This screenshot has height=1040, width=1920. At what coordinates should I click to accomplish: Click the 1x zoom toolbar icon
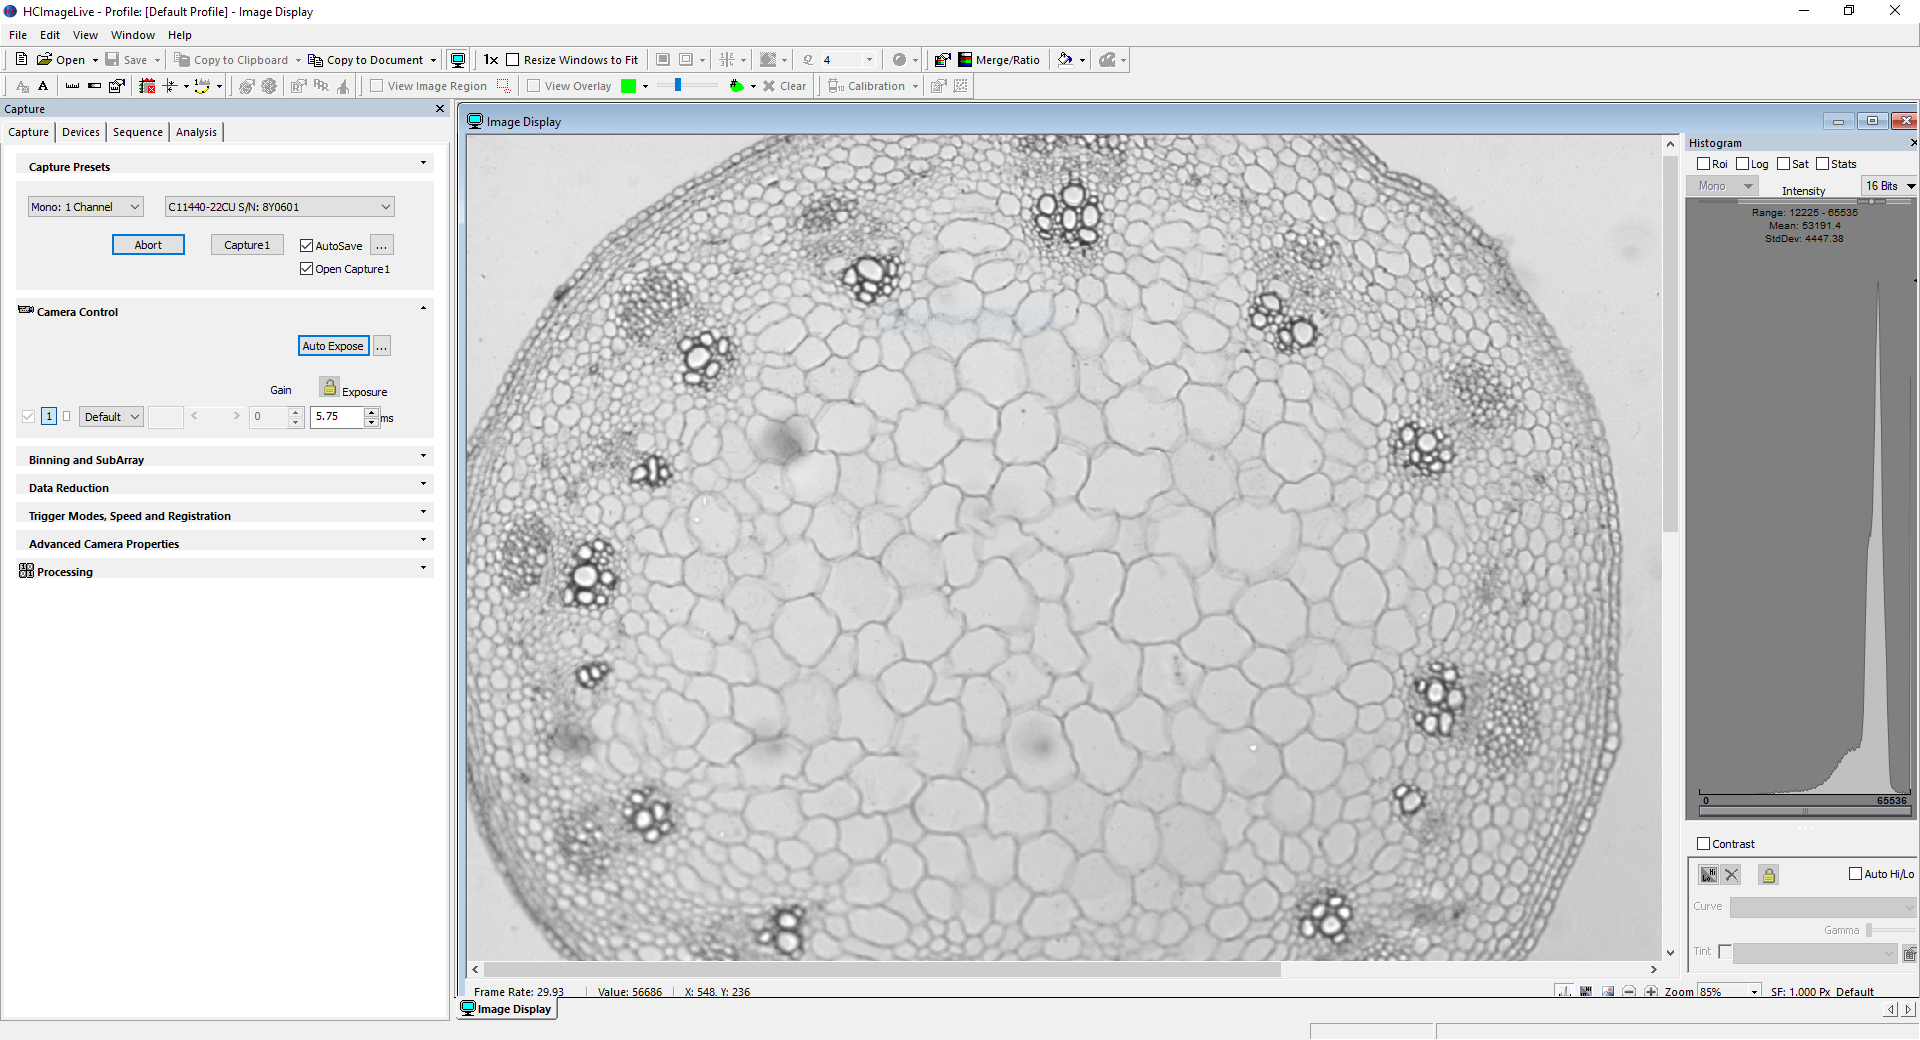click(x=491, y=60)
